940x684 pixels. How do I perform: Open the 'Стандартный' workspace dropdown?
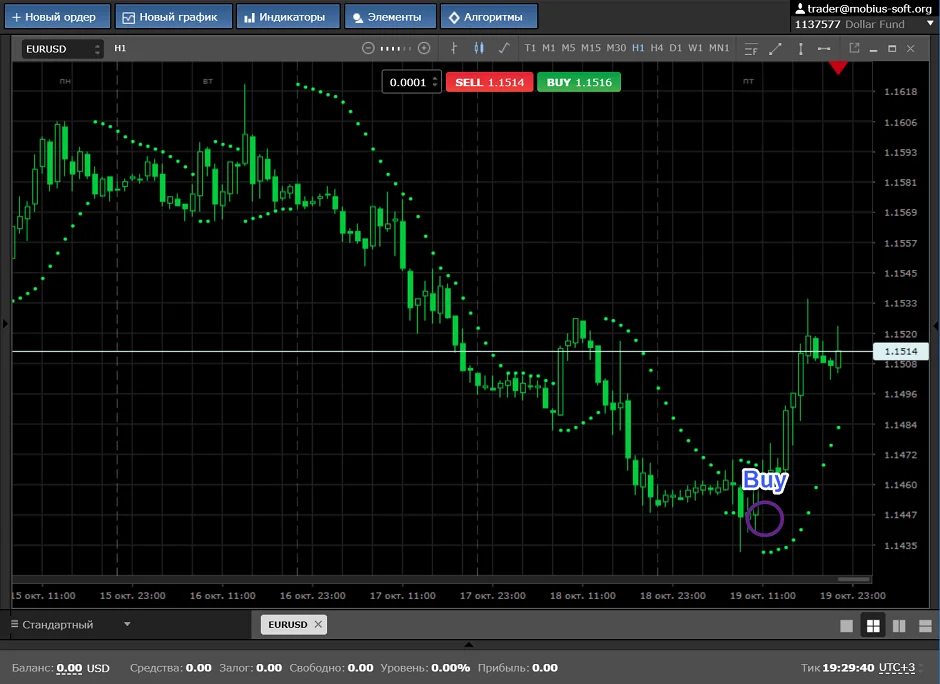71,625
